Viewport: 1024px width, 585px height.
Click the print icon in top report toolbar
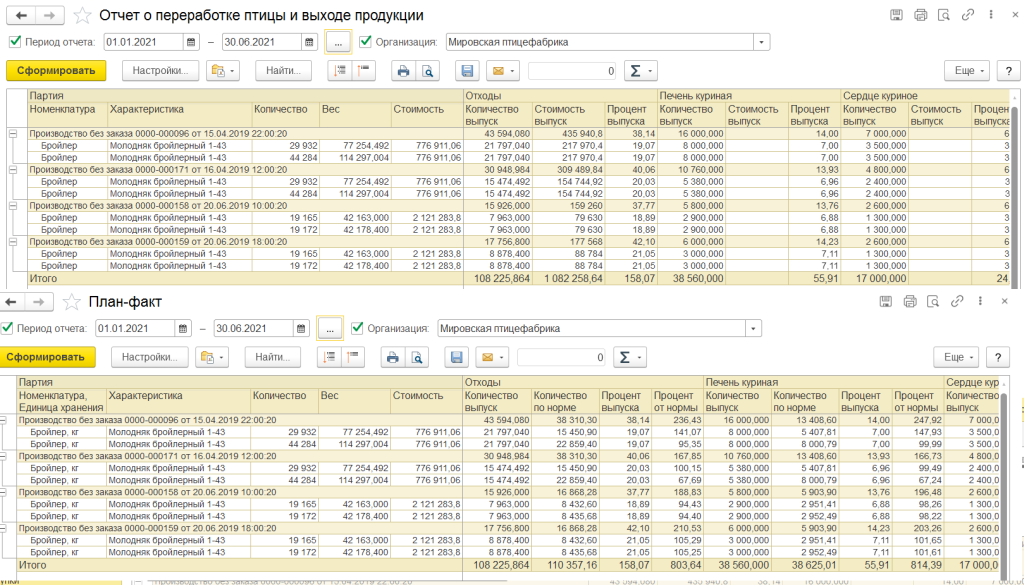[404, 71]
